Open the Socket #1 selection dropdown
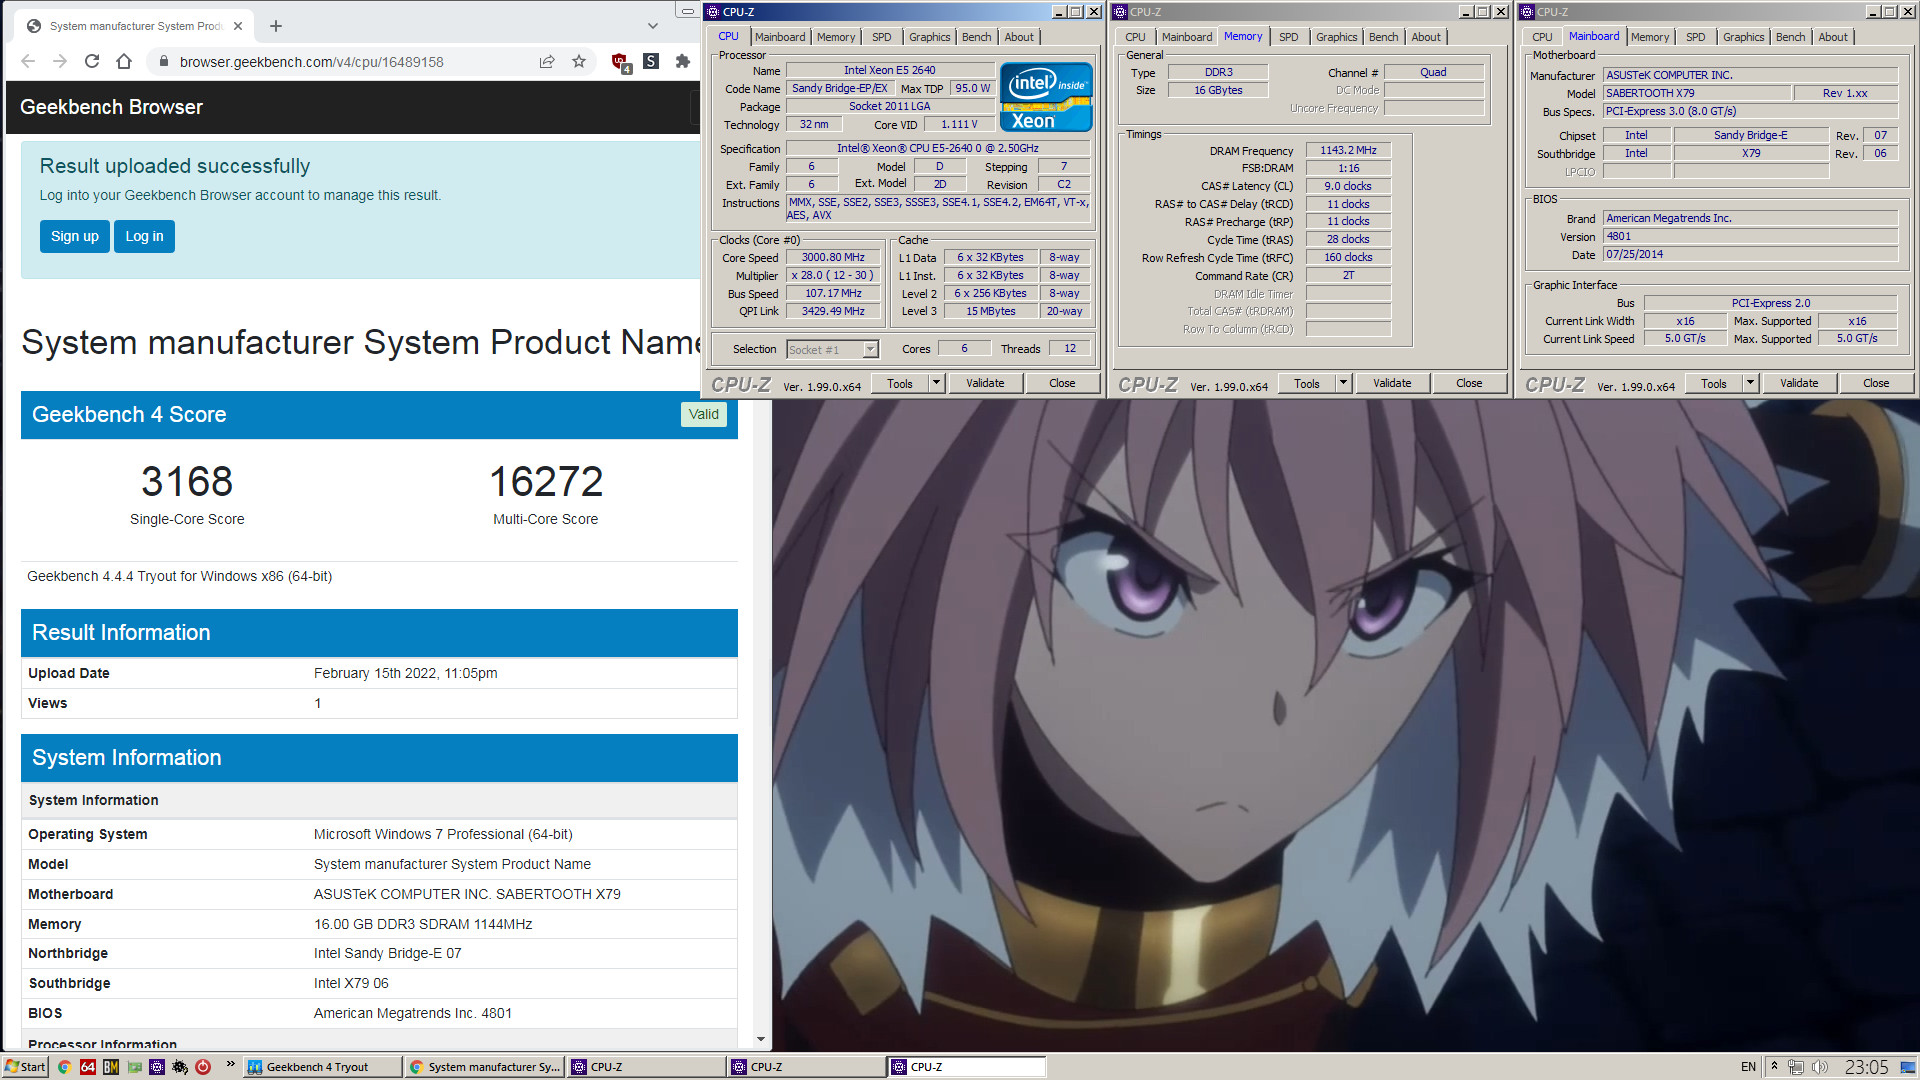 pos(832,349)
